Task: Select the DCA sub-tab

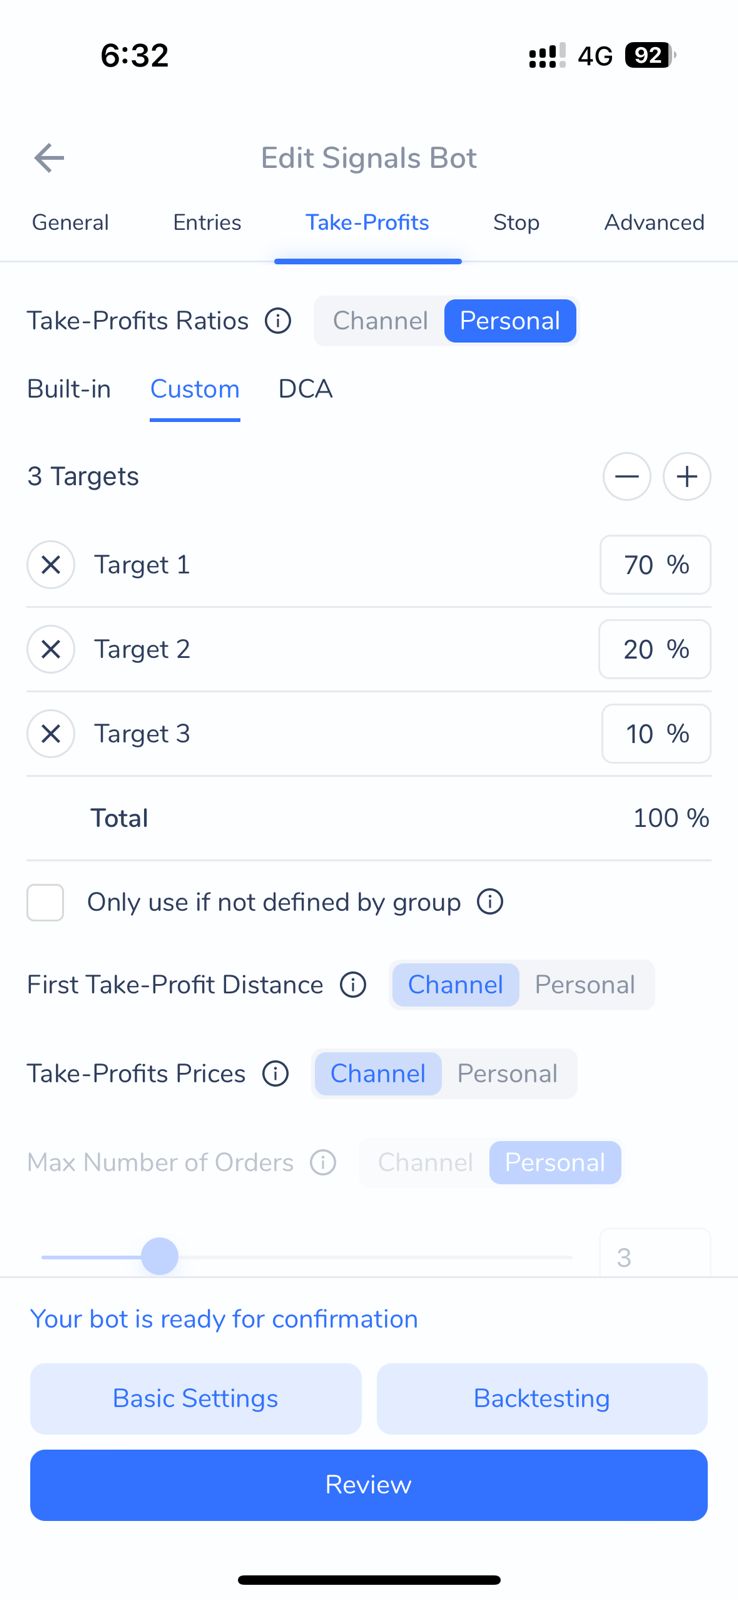Action: [305, 389]
